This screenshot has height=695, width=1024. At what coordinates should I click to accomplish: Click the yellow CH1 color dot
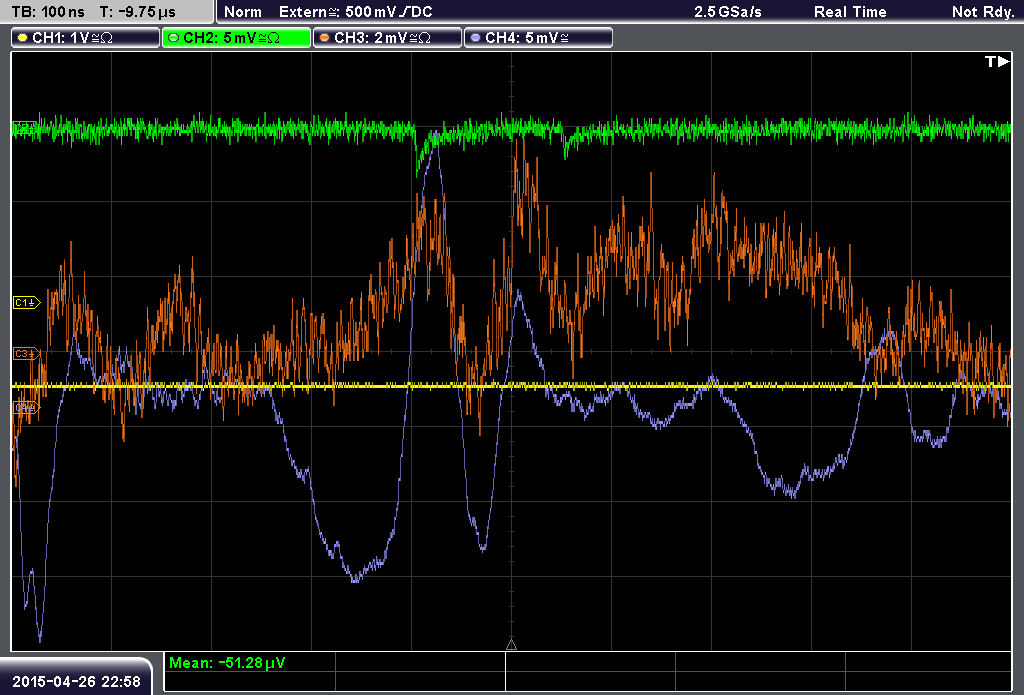[23, 38]
